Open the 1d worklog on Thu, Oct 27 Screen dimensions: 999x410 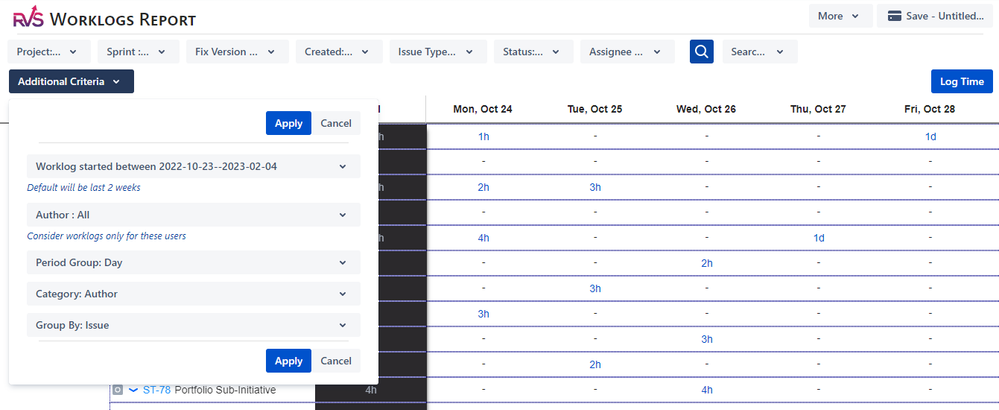(x=819, y=238)
